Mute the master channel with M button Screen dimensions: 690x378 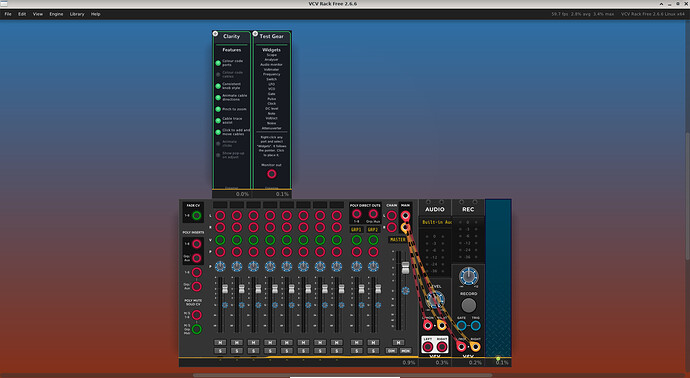pos(398,342)
